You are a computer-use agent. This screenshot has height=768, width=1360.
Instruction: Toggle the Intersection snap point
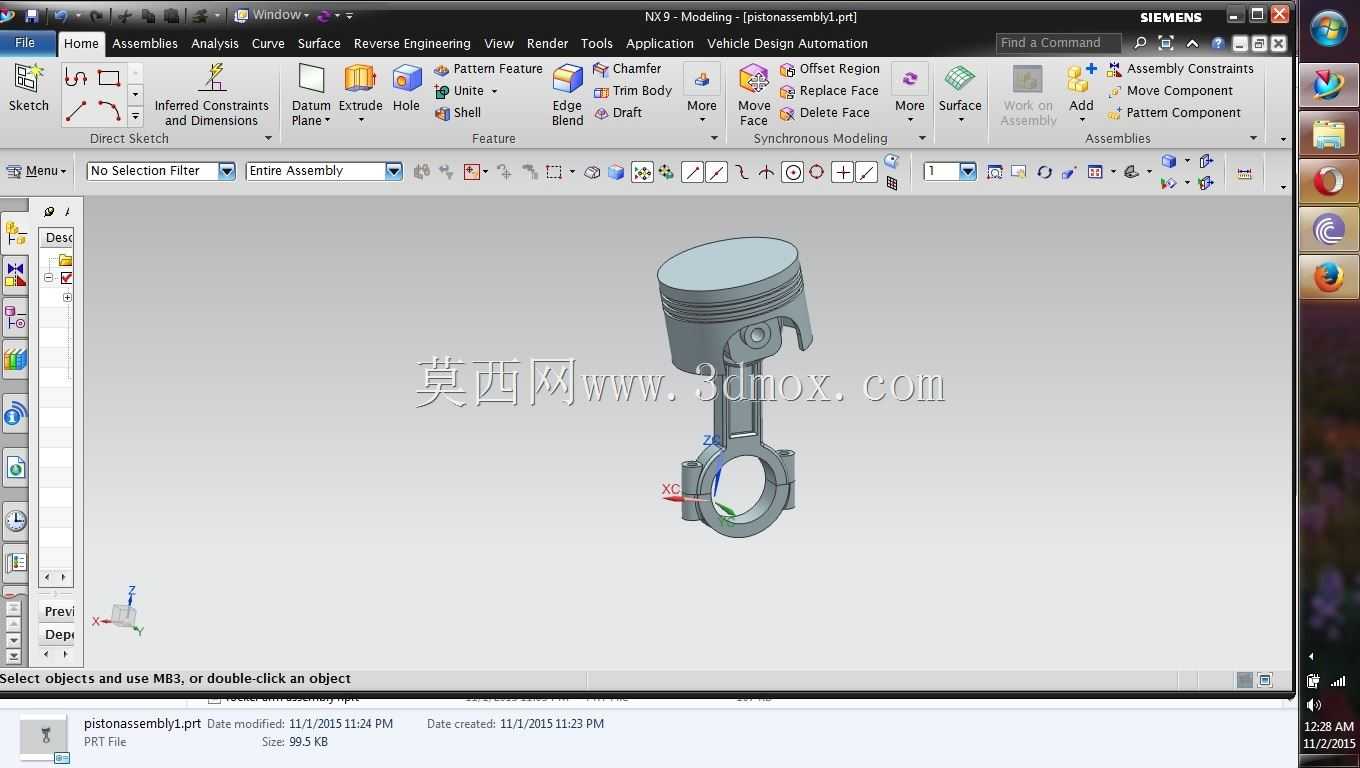766,172
